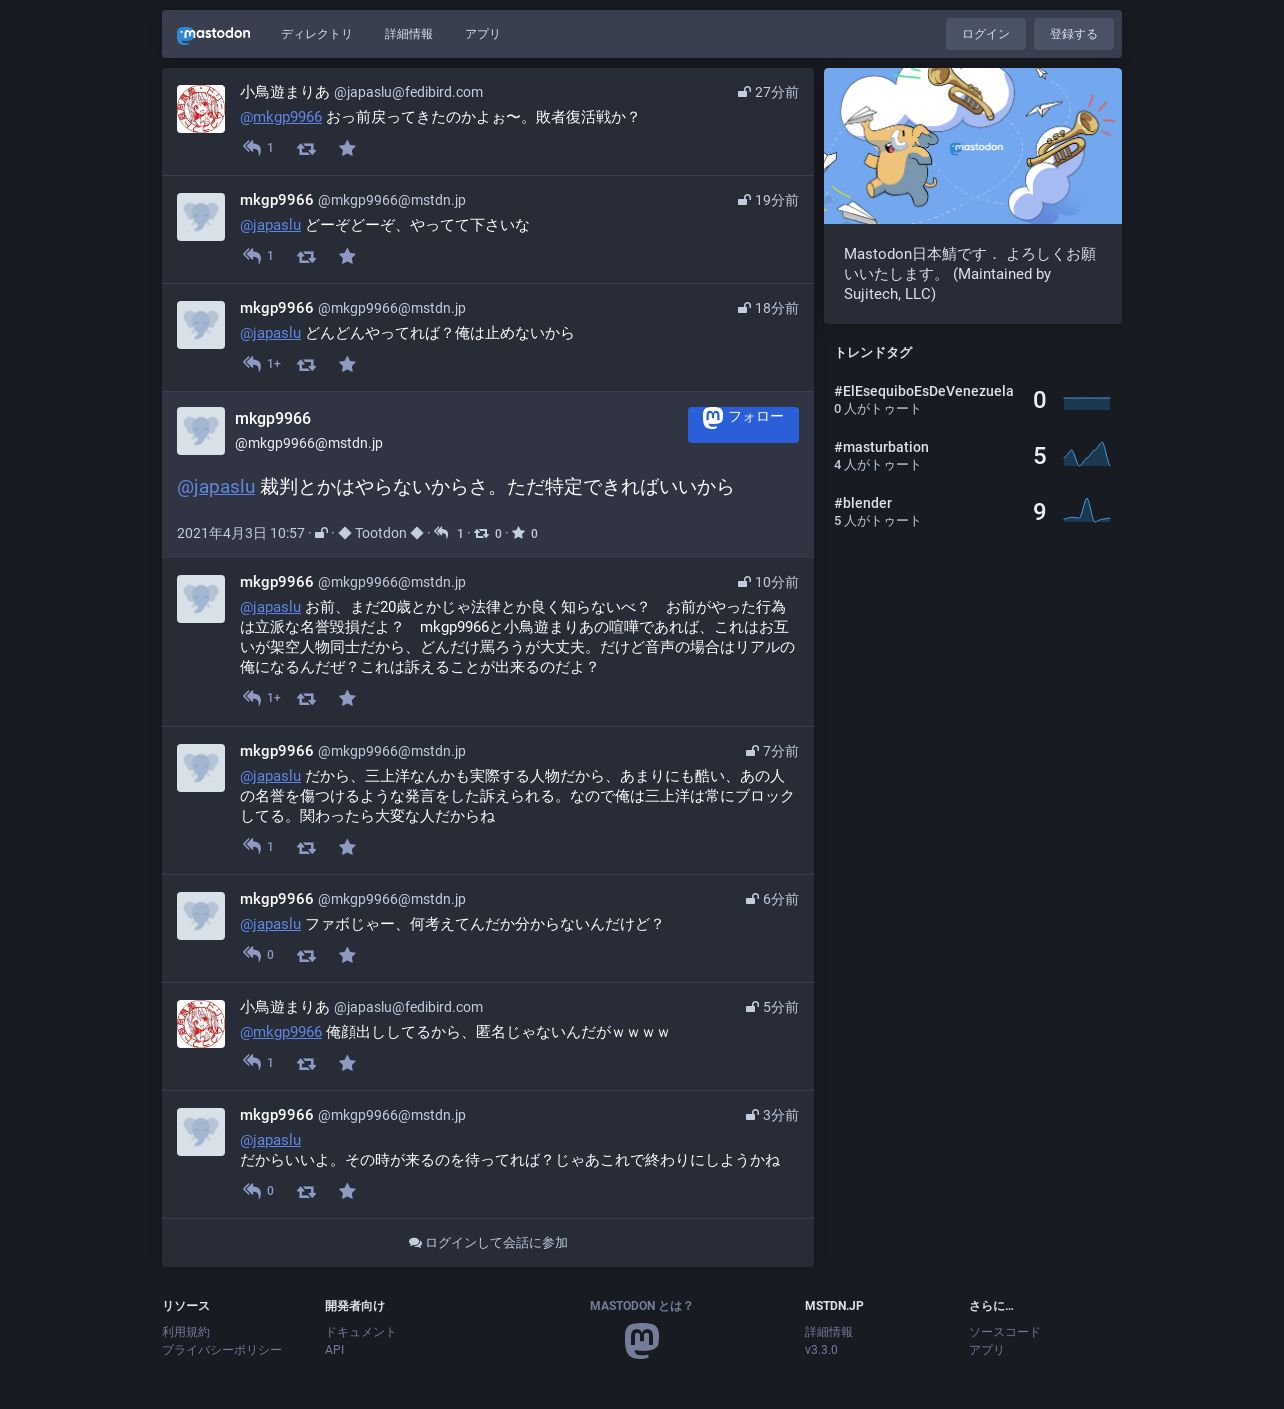Favourite the 18分前 mkgp9966 post
This screenshot has height=1409, width=1284.
tap(347, 364)
